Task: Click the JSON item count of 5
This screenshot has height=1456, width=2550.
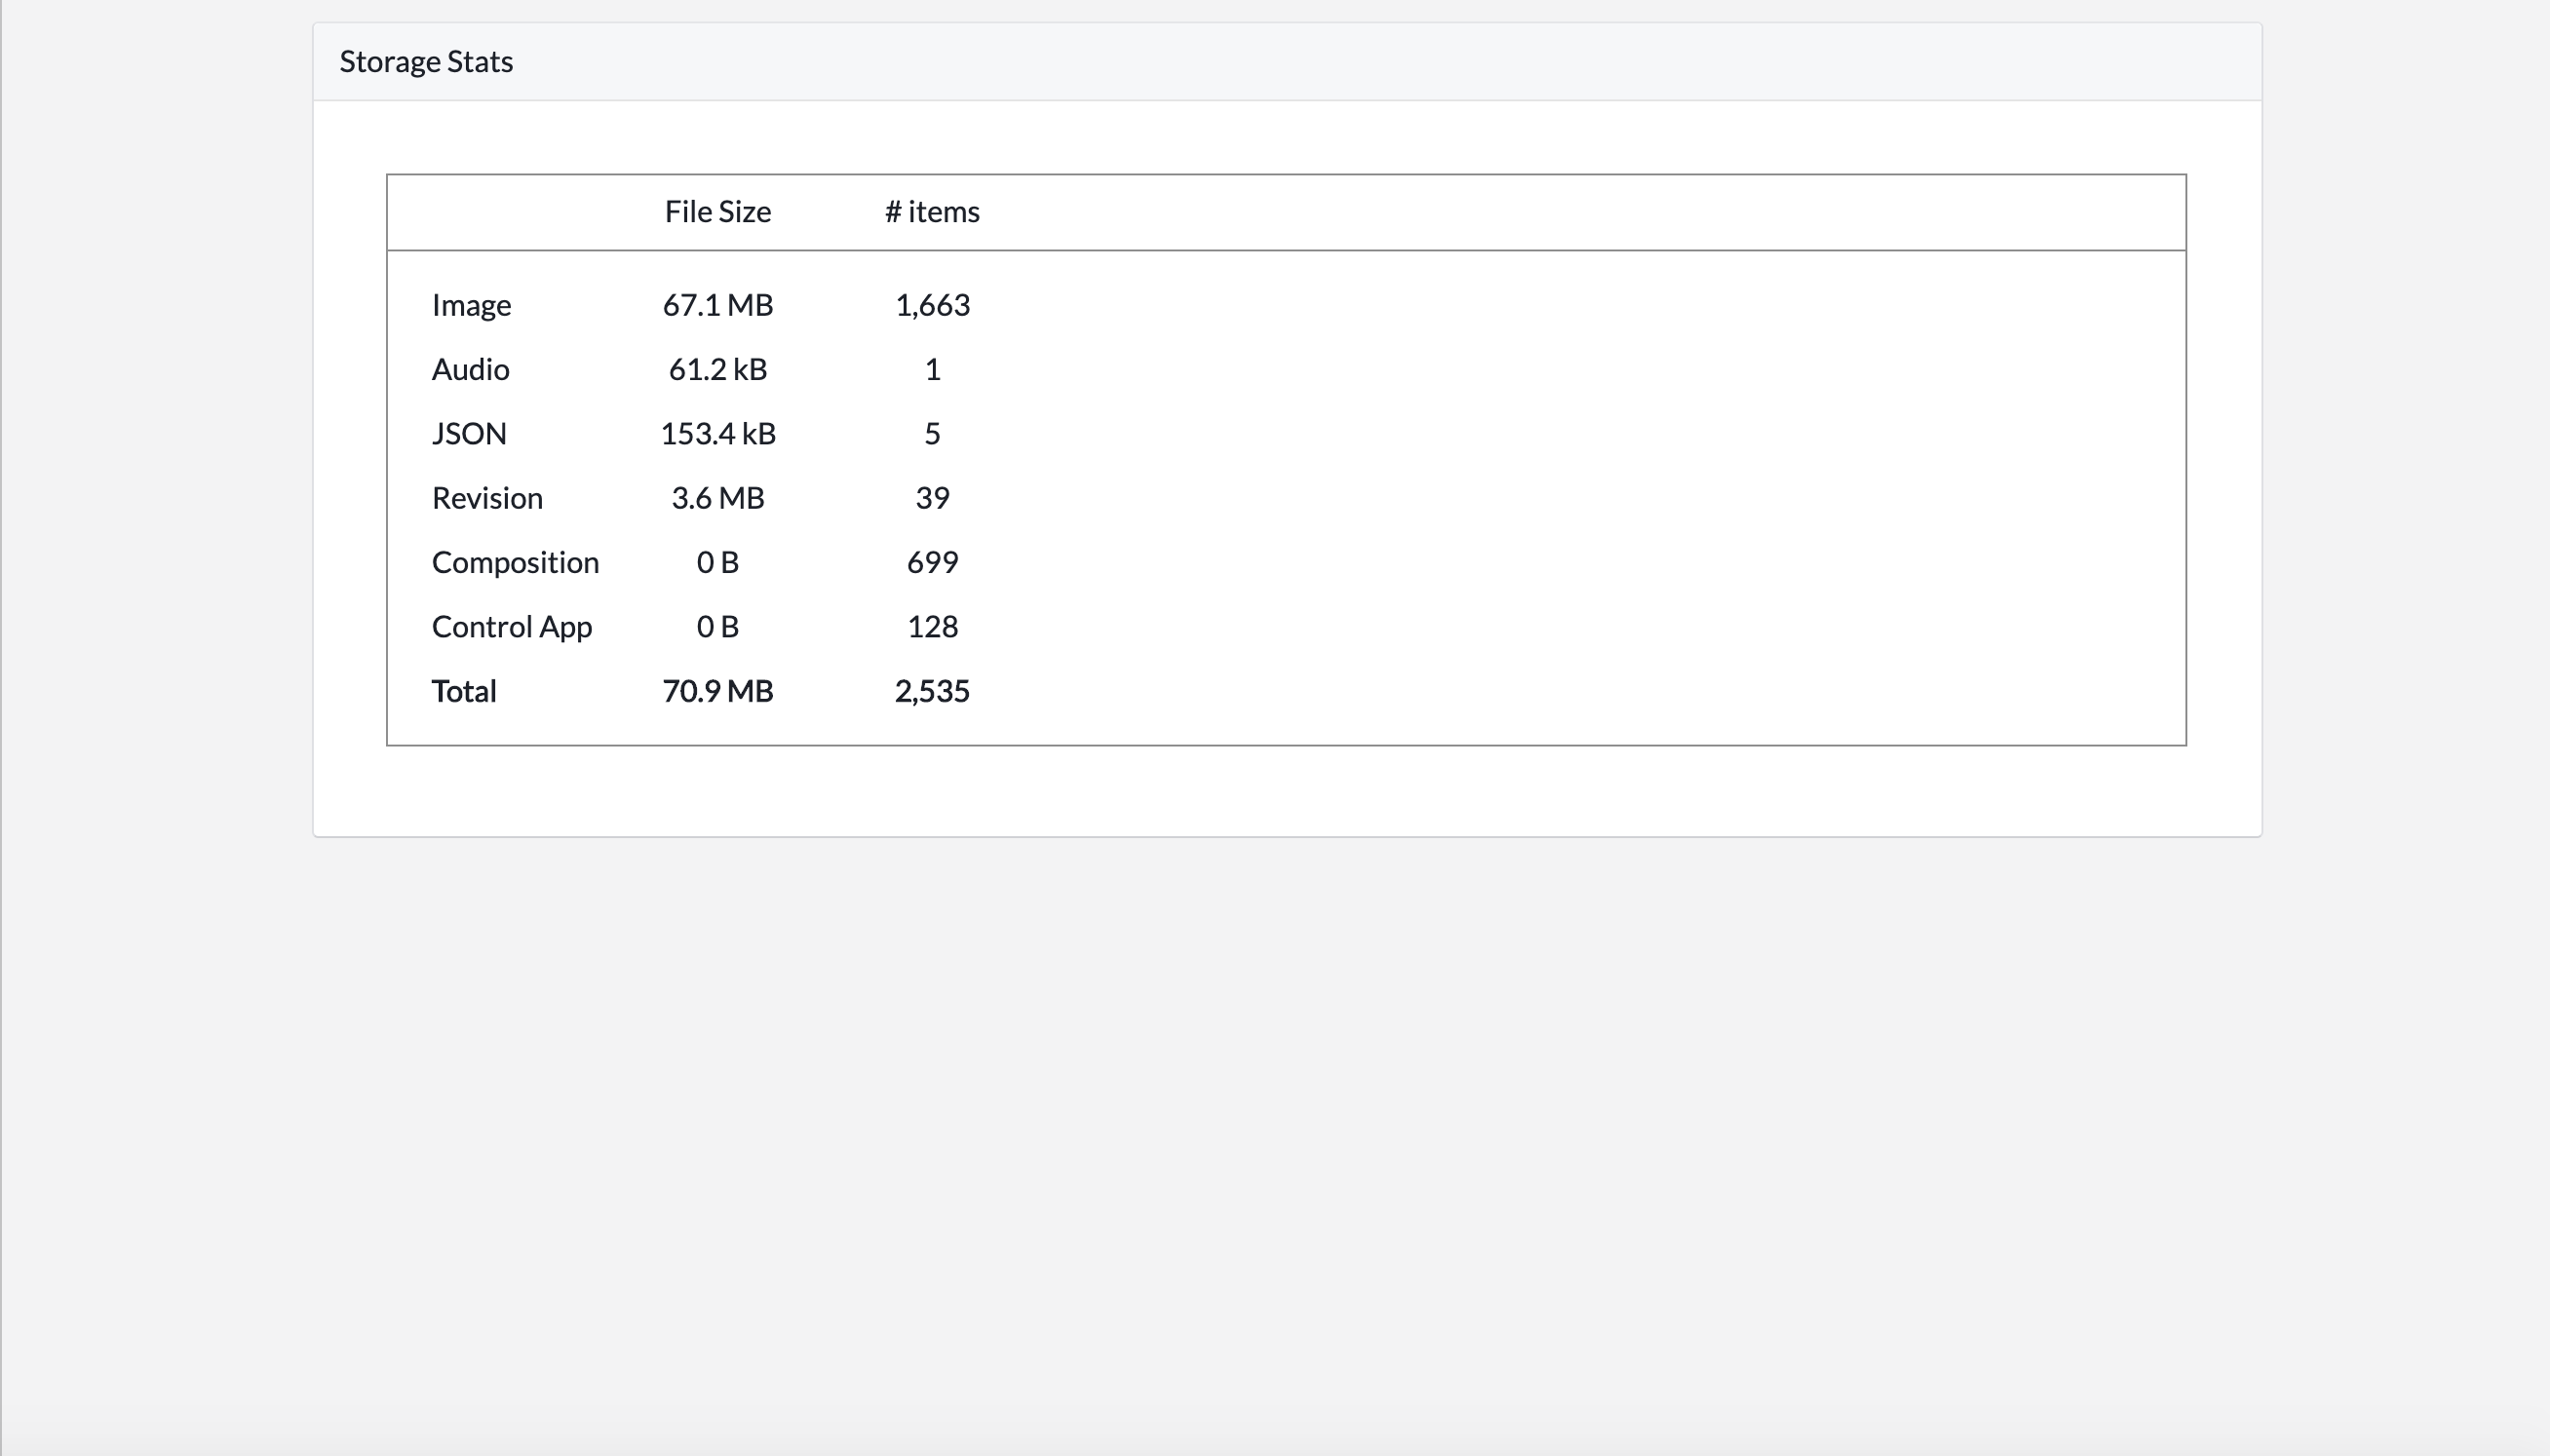Action: coord(932,433)
